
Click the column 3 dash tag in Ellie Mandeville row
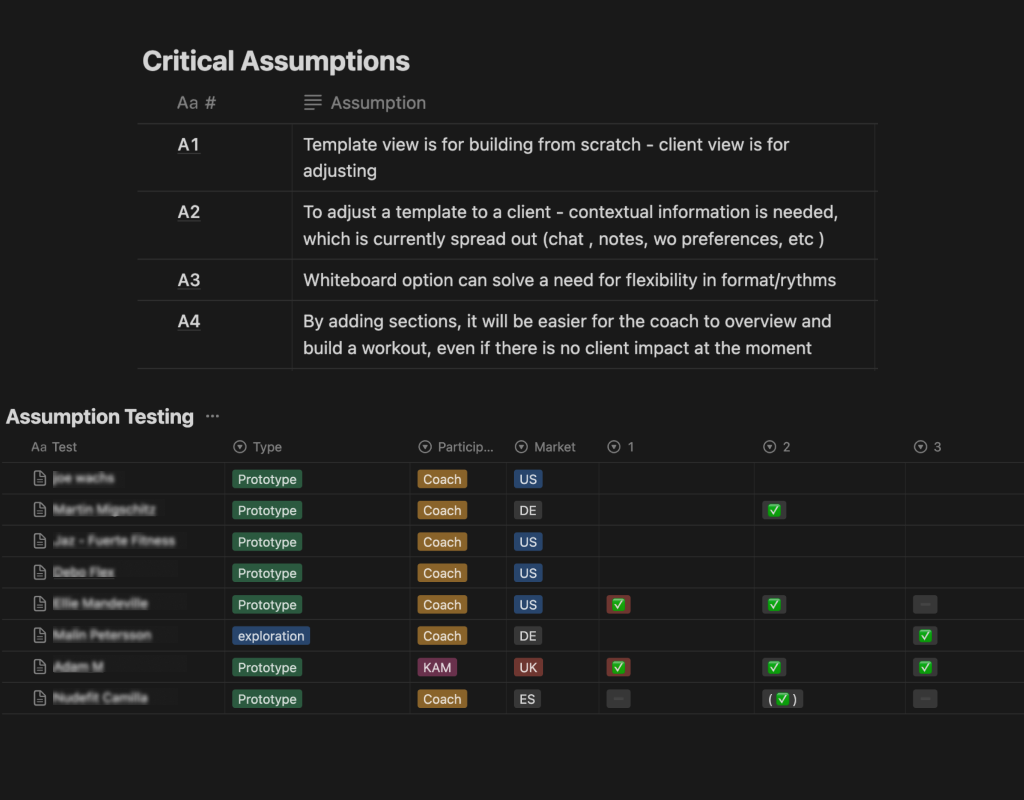coord(925,605)
